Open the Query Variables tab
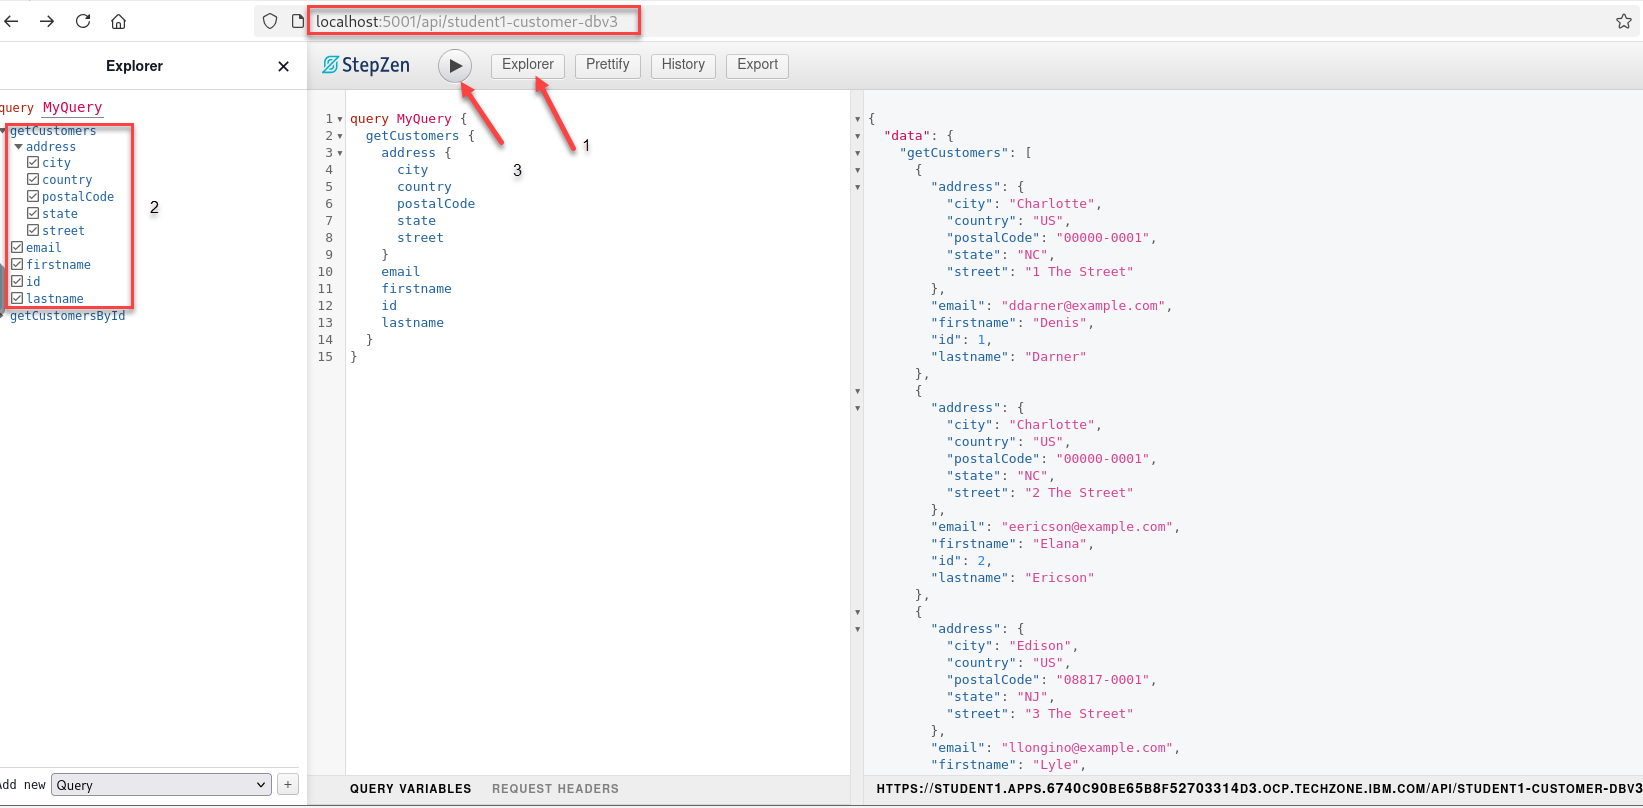 (410, 789)
